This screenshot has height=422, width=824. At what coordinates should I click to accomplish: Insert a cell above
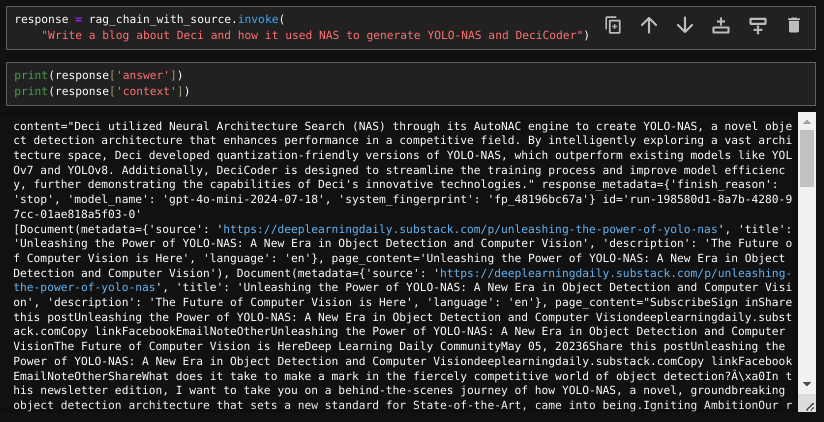pyautogui.click(x=722, y=25)
